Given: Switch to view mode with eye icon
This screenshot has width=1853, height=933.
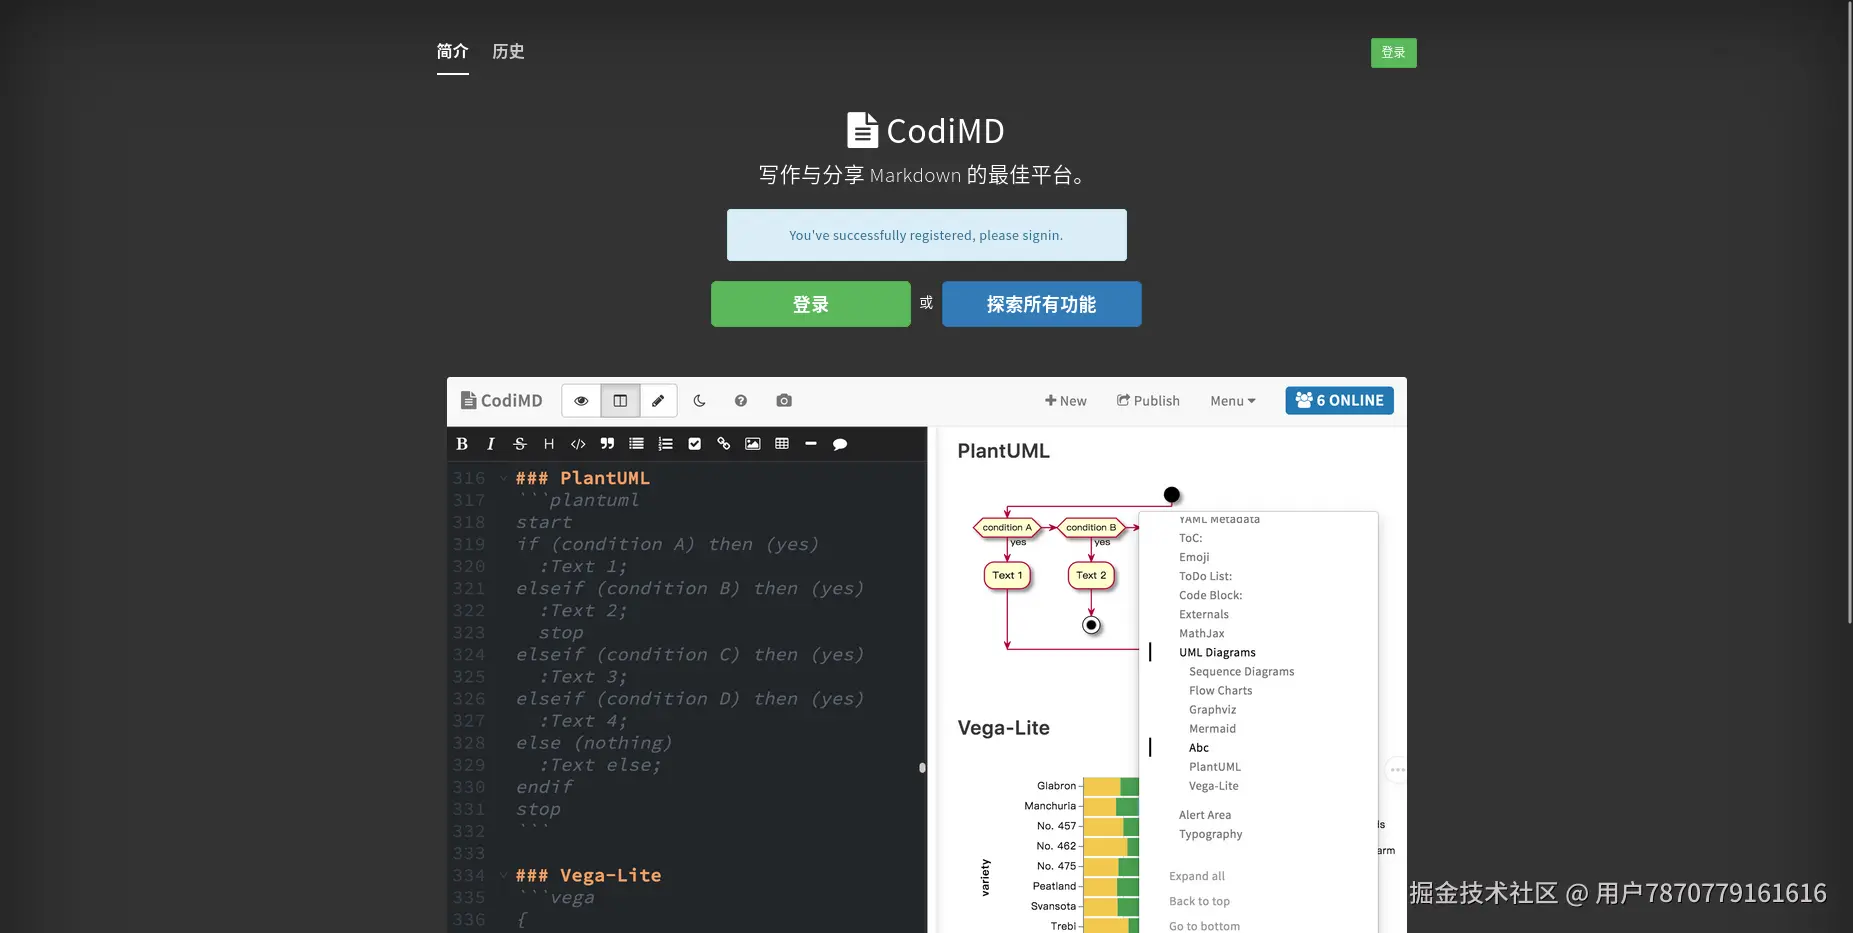Looking at the screenshot, I should pyautogui.click(x=581, y=401).
